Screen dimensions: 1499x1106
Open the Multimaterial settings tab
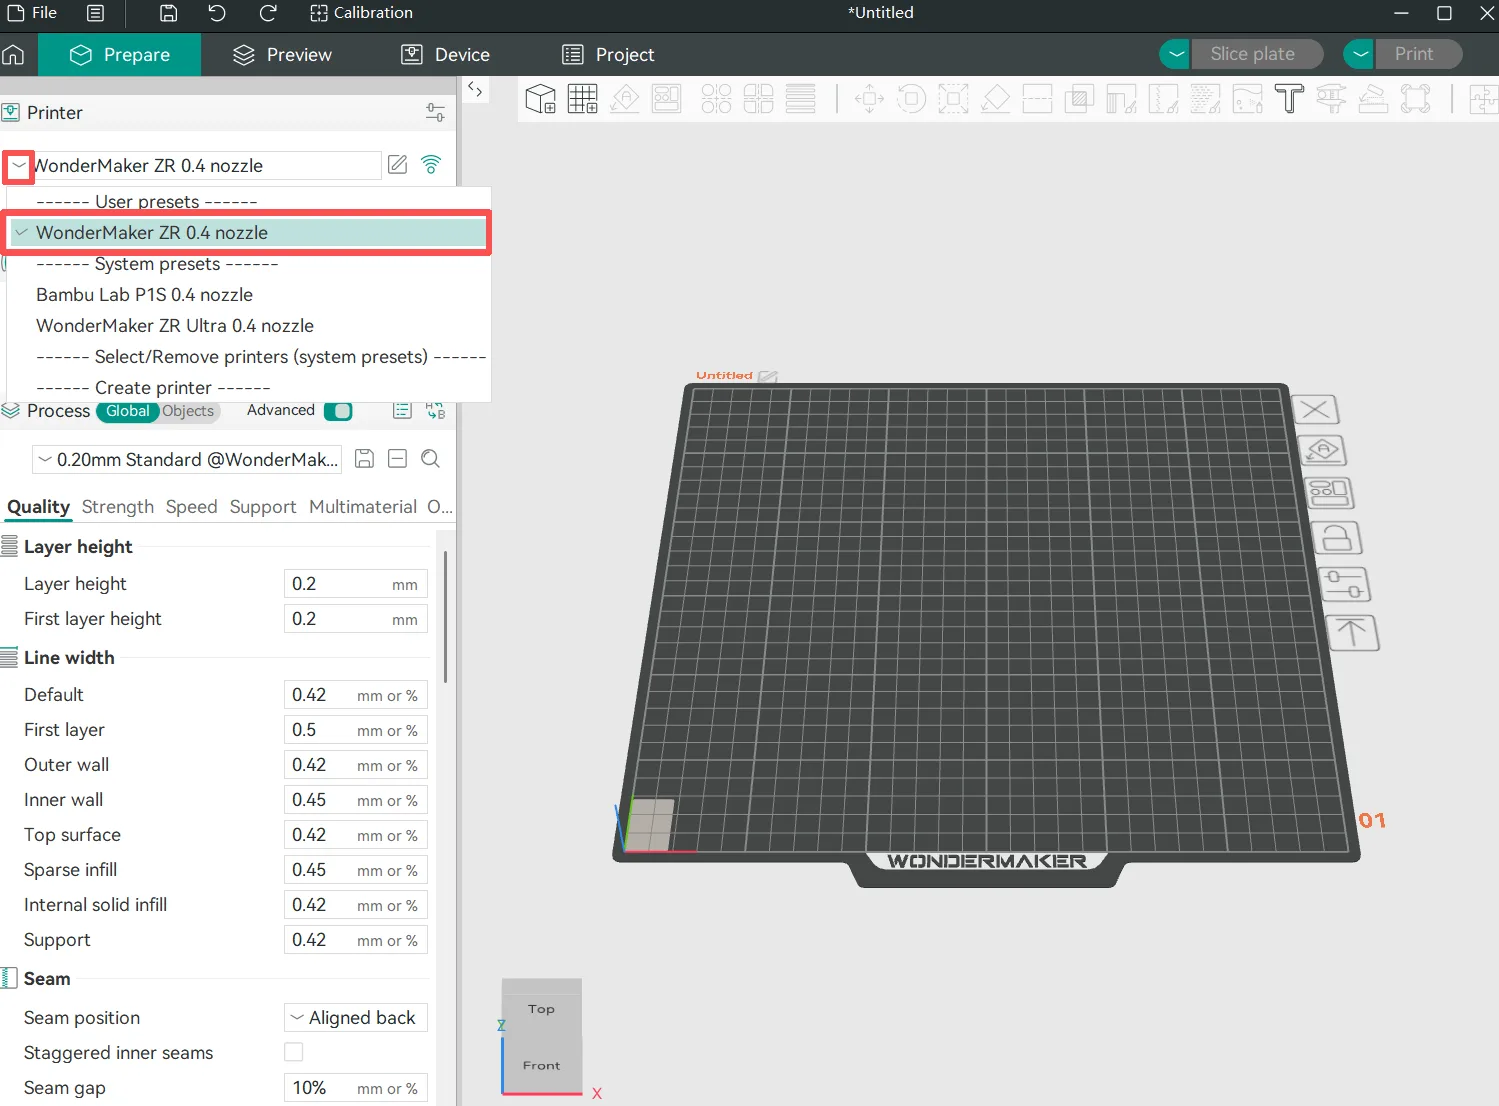pyautogui.click(x=363, y=507)
